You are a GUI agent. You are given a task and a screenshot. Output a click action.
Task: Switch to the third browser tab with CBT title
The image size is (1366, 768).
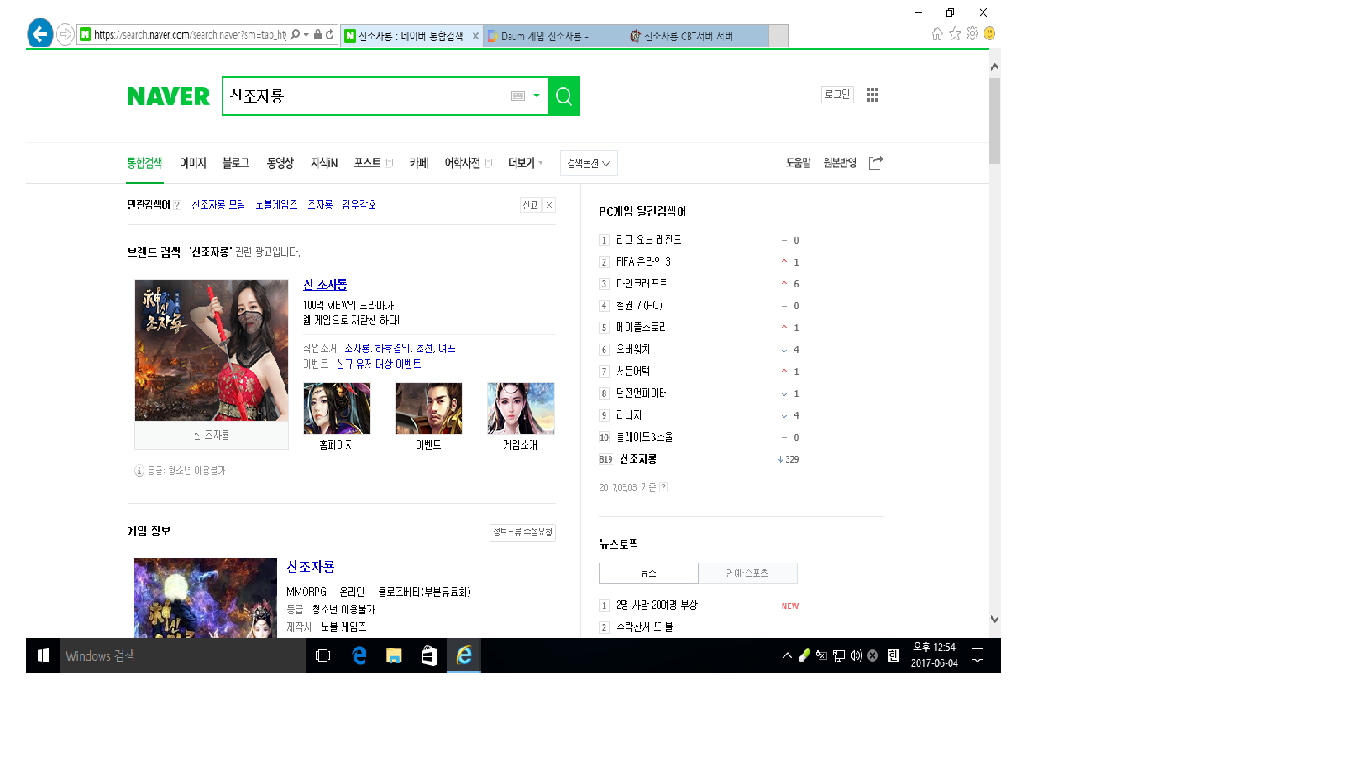[698, 36]
